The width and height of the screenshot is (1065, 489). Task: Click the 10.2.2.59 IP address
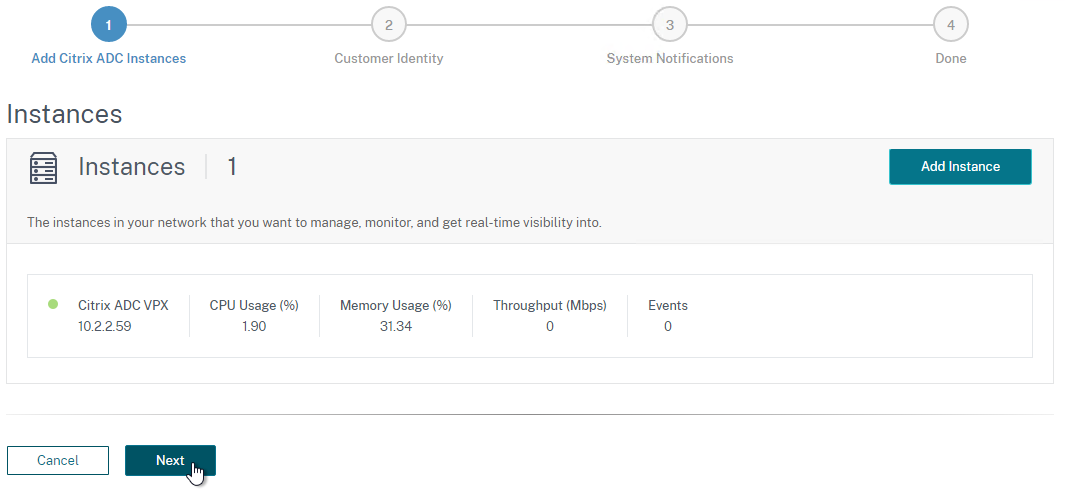pos(105,327)
